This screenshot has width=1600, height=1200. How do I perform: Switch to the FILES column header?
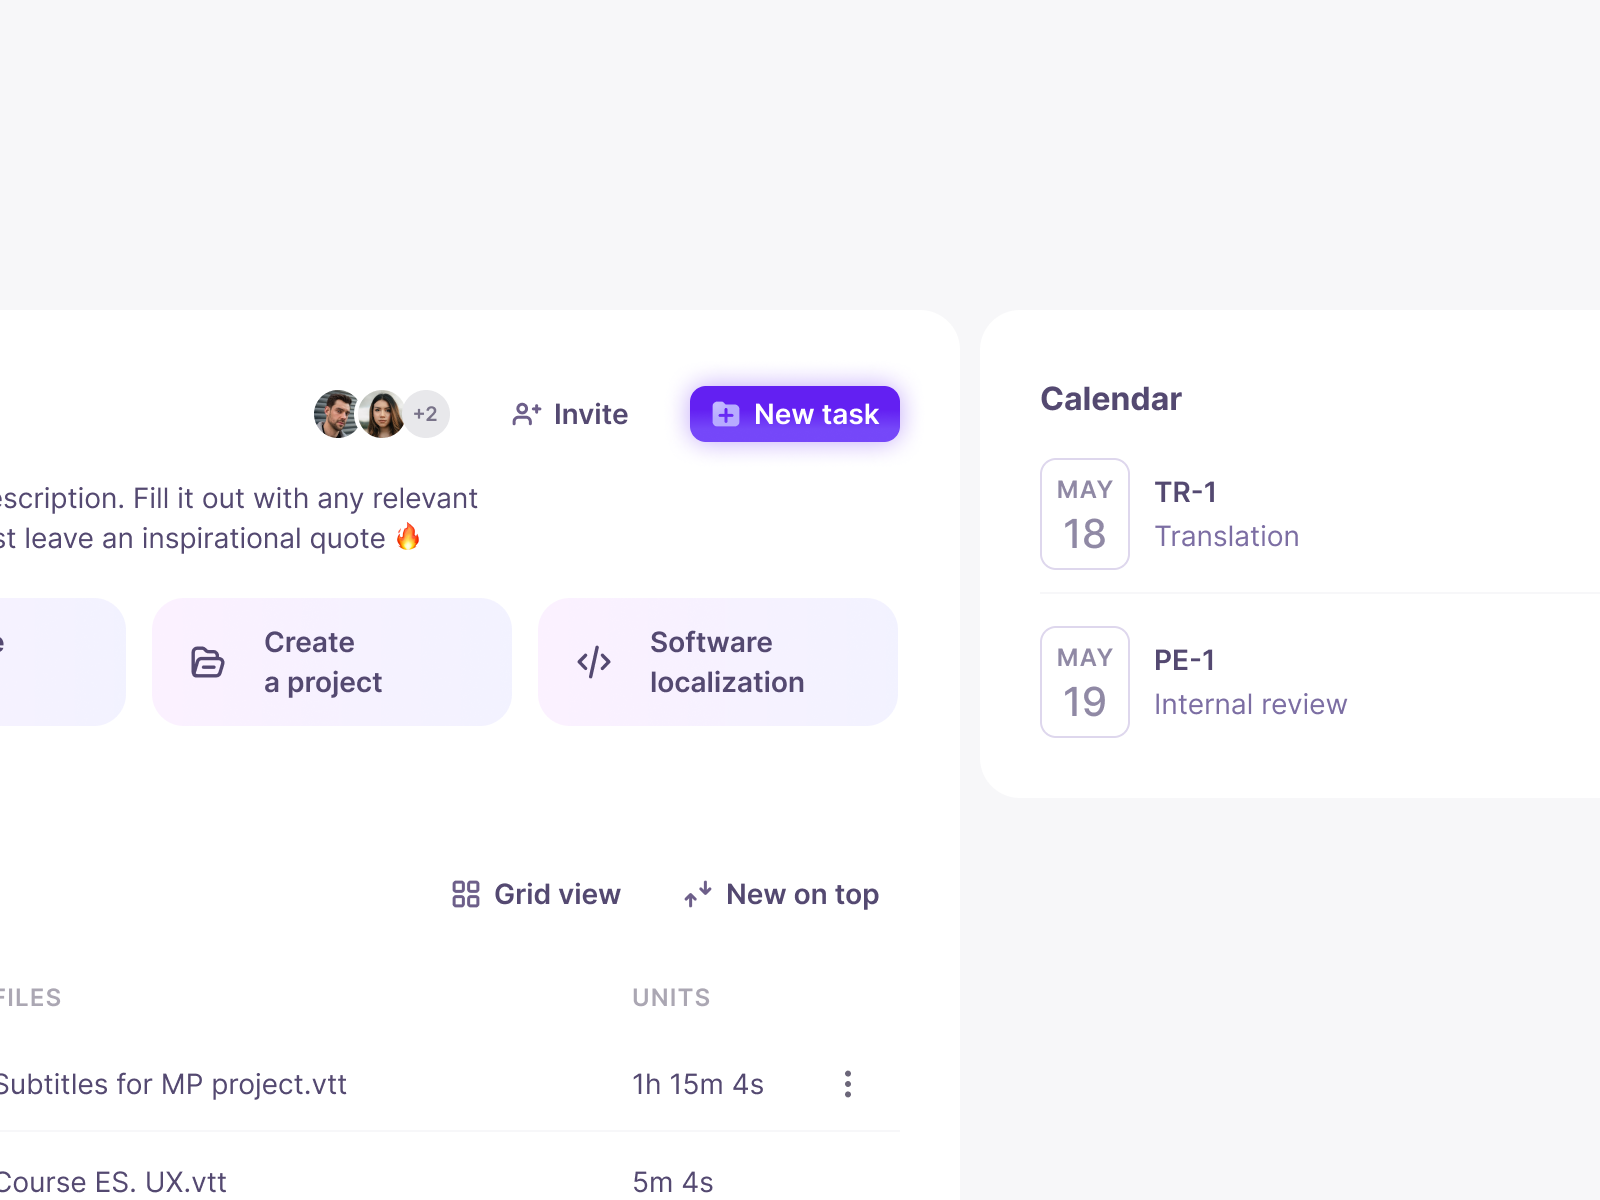[x=29, y=997]
